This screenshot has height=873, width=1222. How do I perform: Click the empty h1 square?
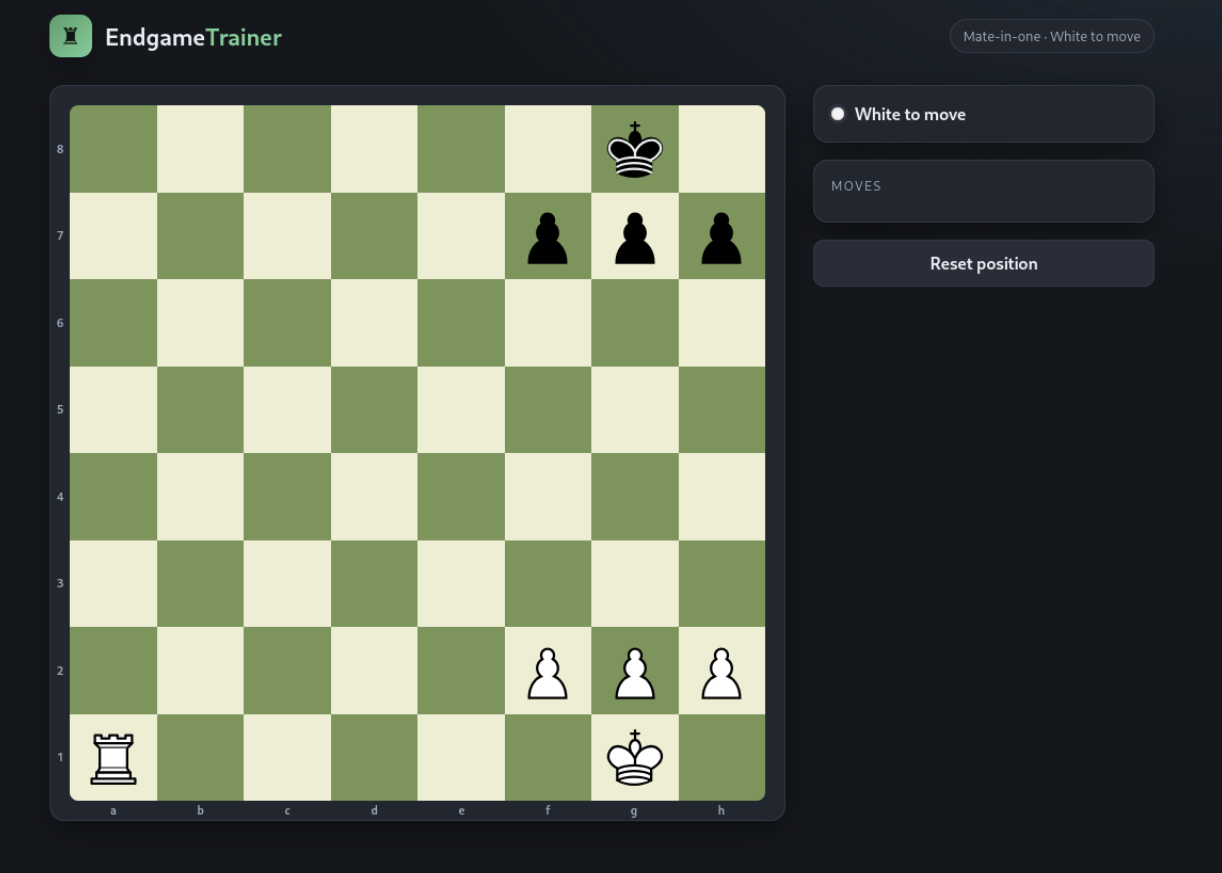[722, 758]
